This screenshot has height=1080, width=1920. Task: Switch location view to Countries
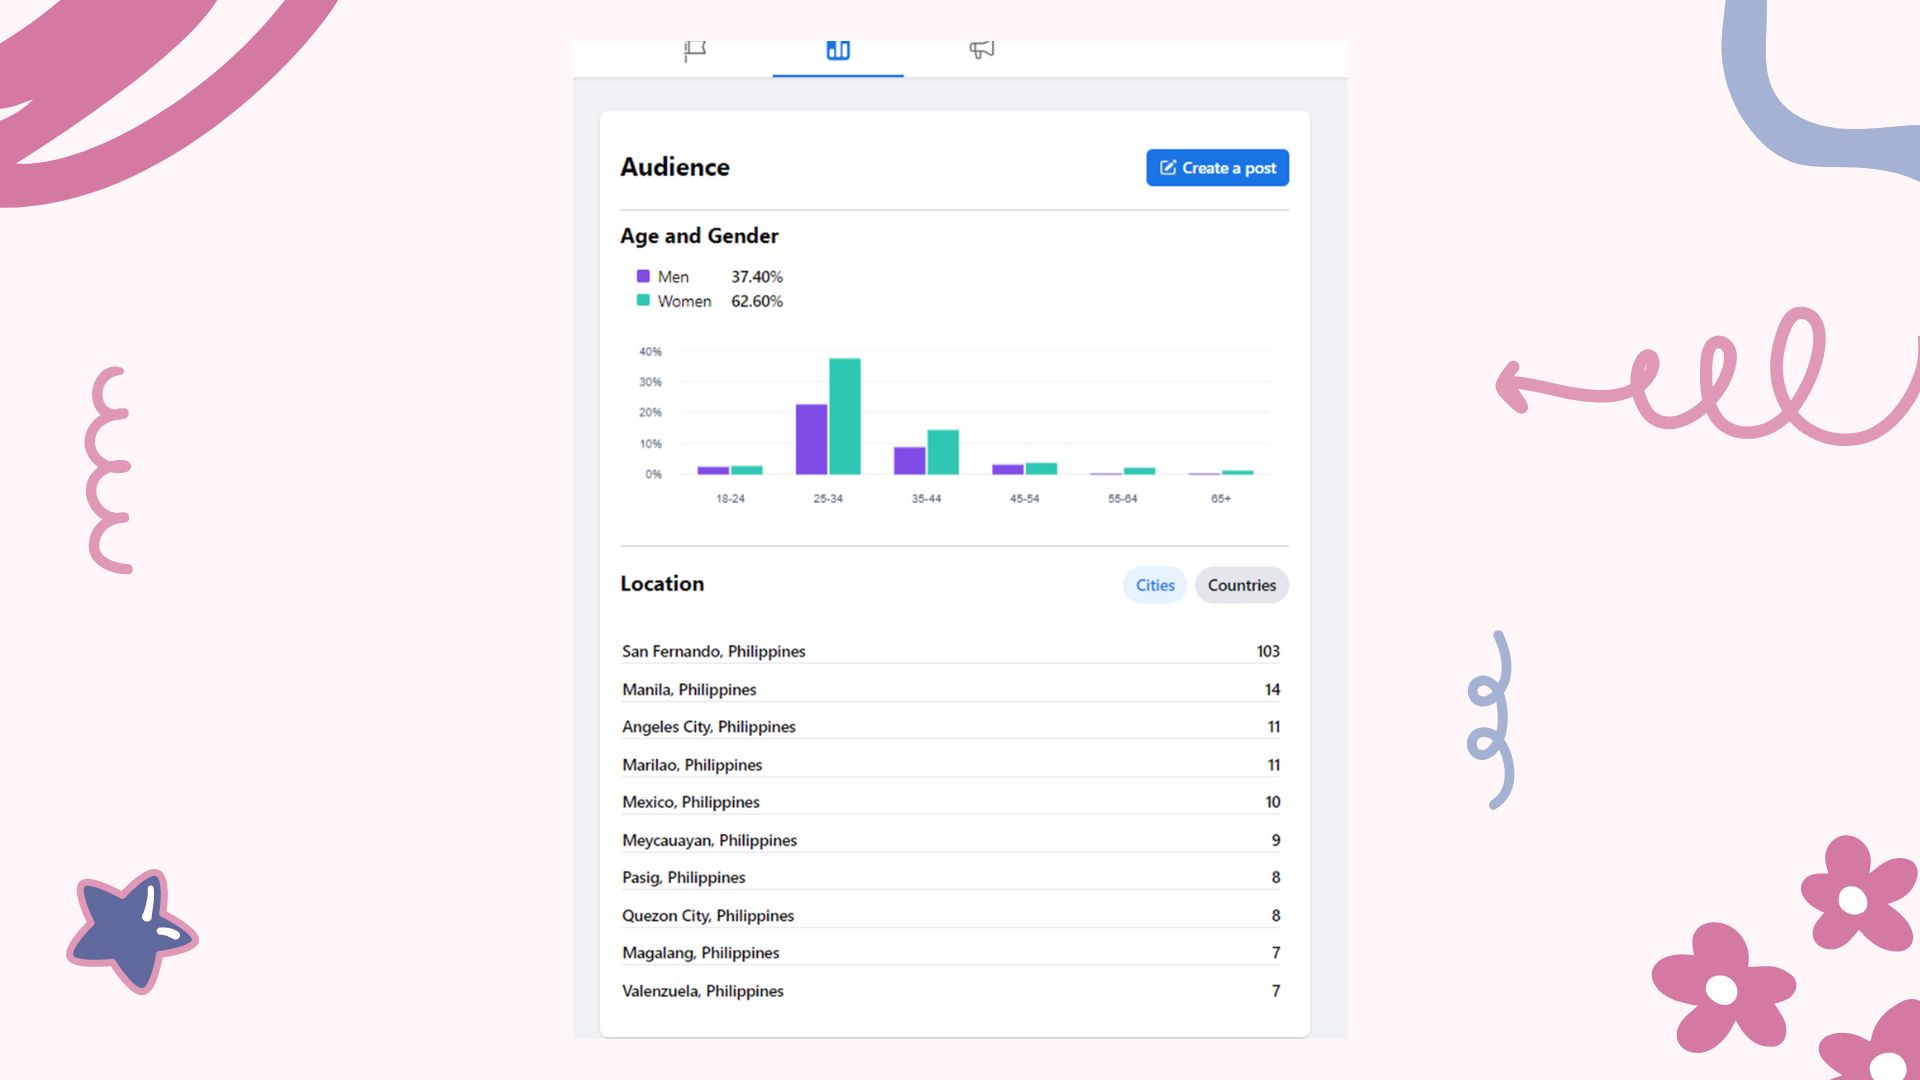pyautogui.click(x=1241, y=585)
